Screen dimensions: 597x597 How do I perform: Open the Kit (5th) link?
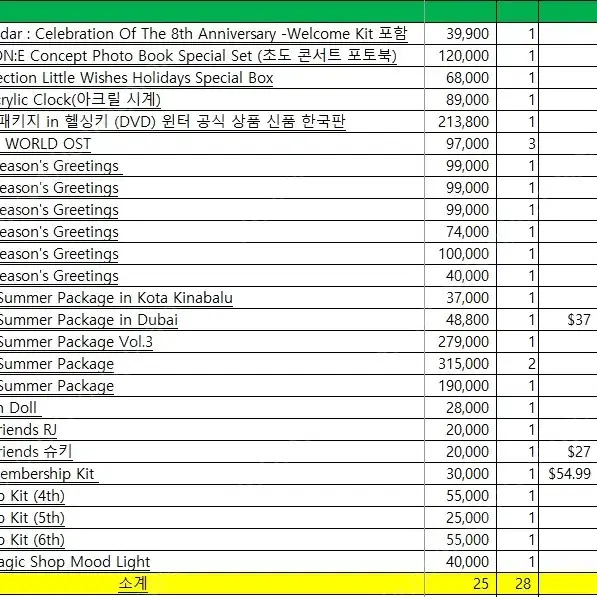32,518
